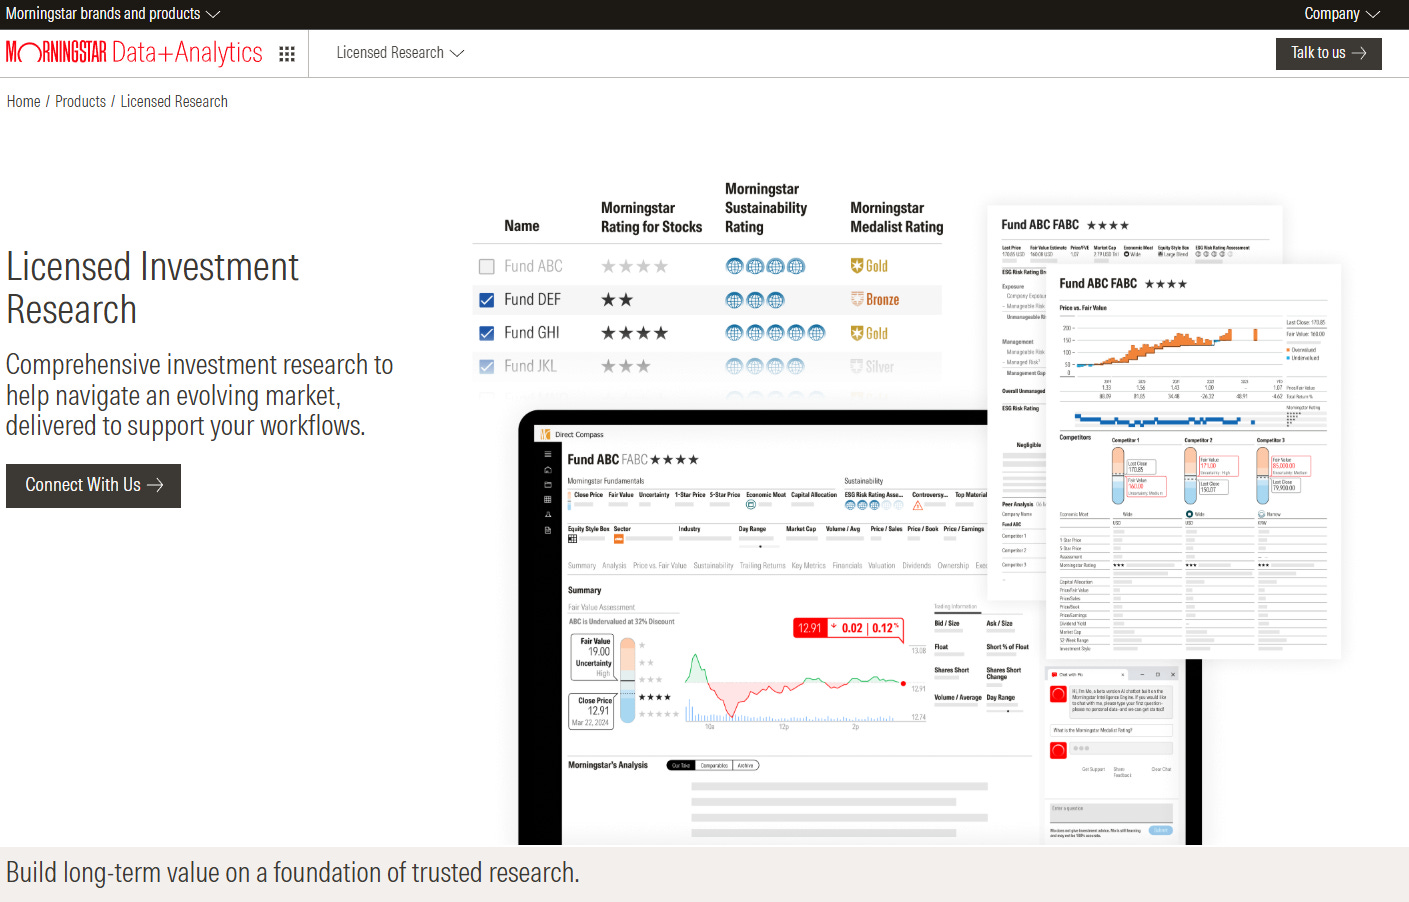Click the Talk to us button

coord(1328,53)
